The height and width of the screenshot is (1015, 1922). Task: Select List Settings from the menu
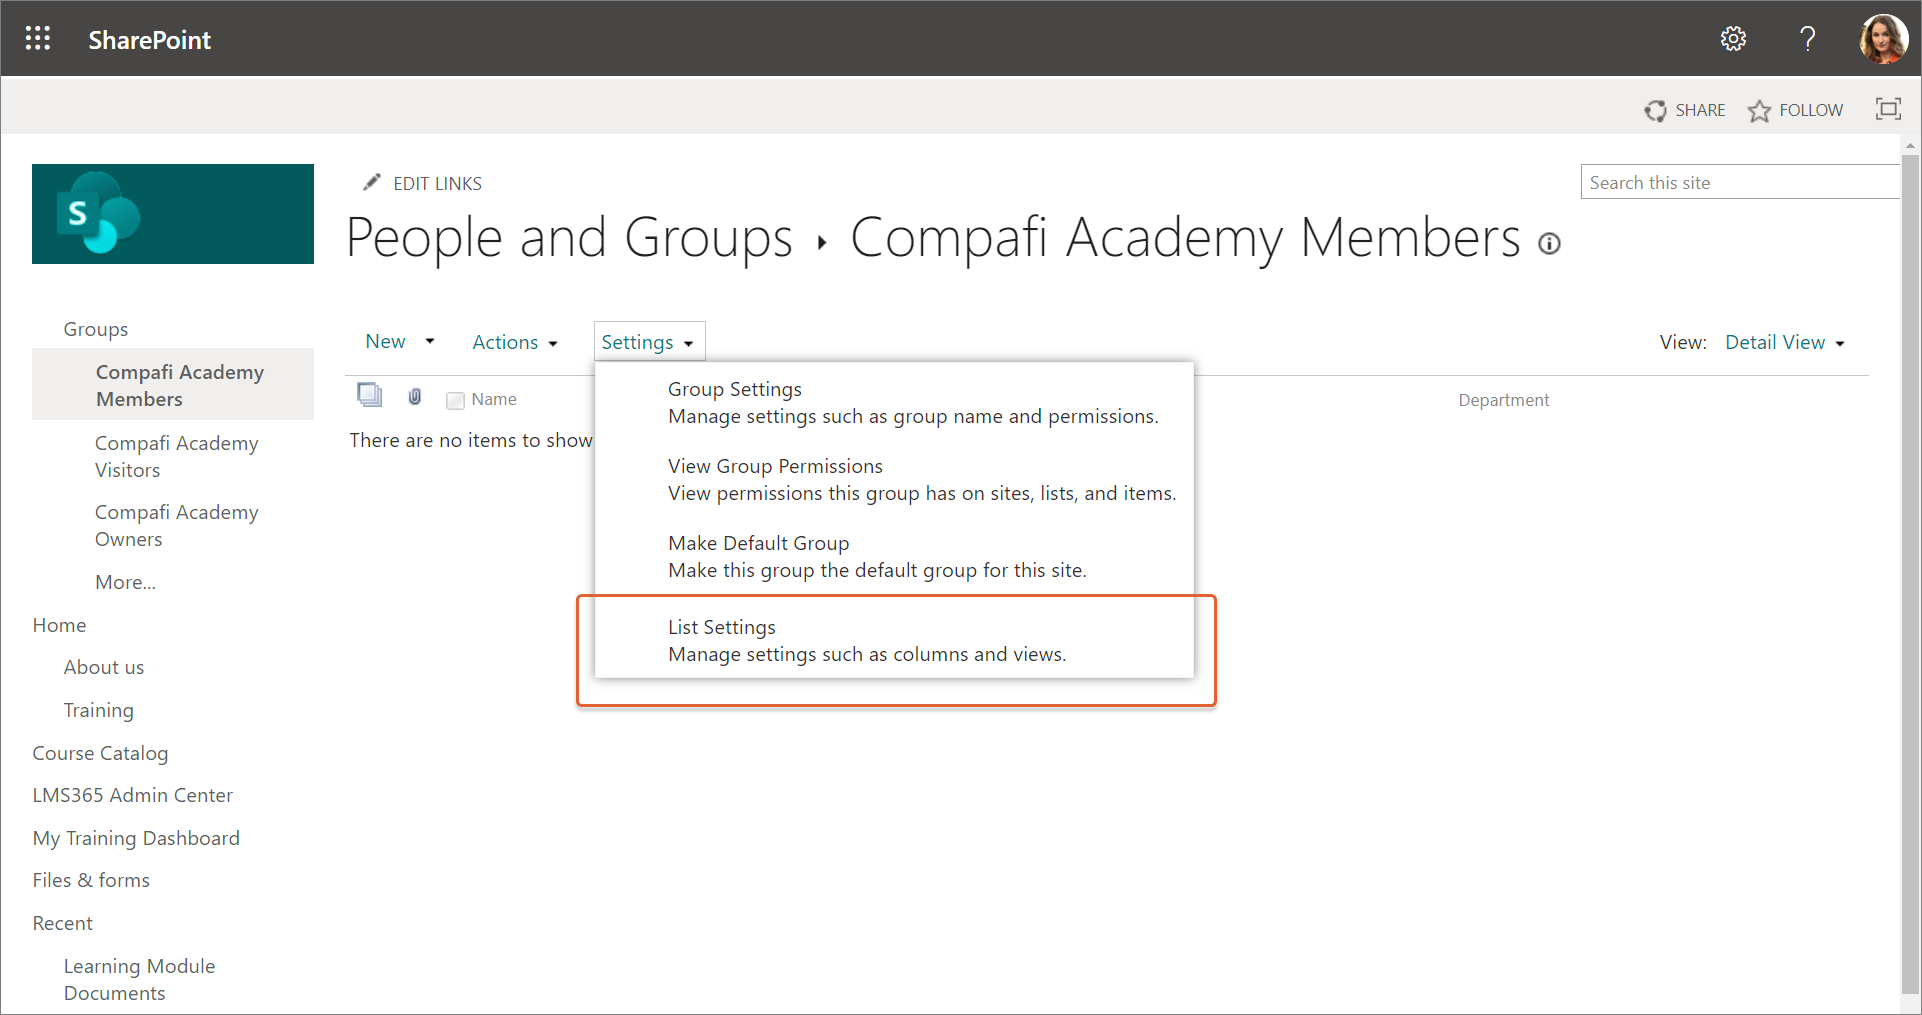[x=722, y=628]
